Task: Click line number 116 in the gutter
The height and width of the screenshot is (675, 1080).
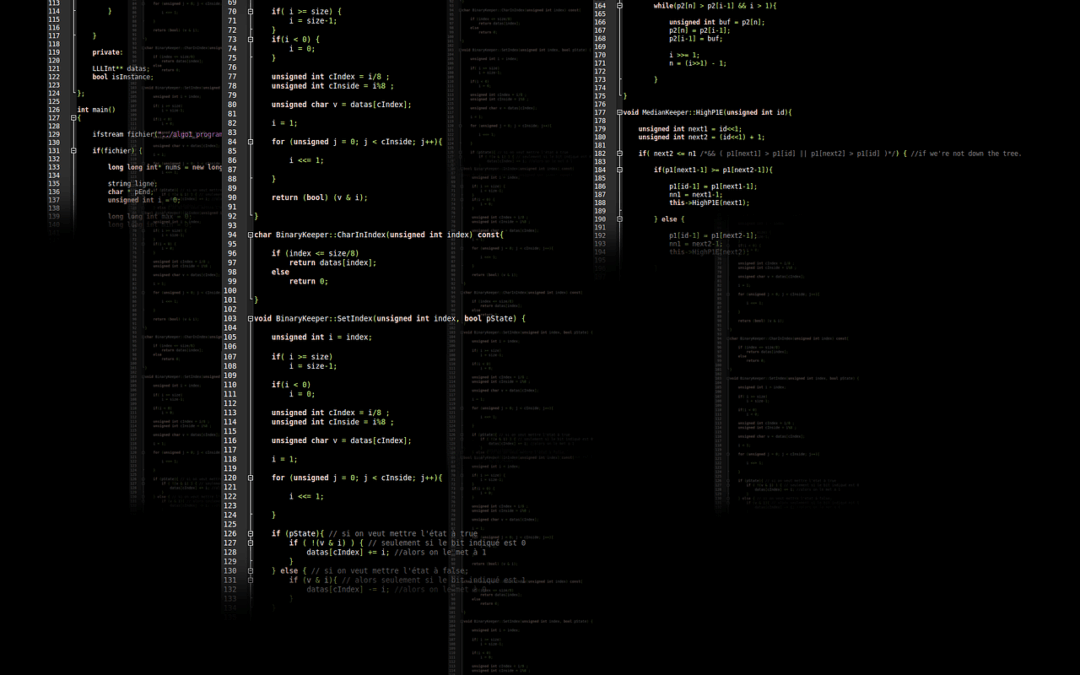Action: [x=54, y=27]
